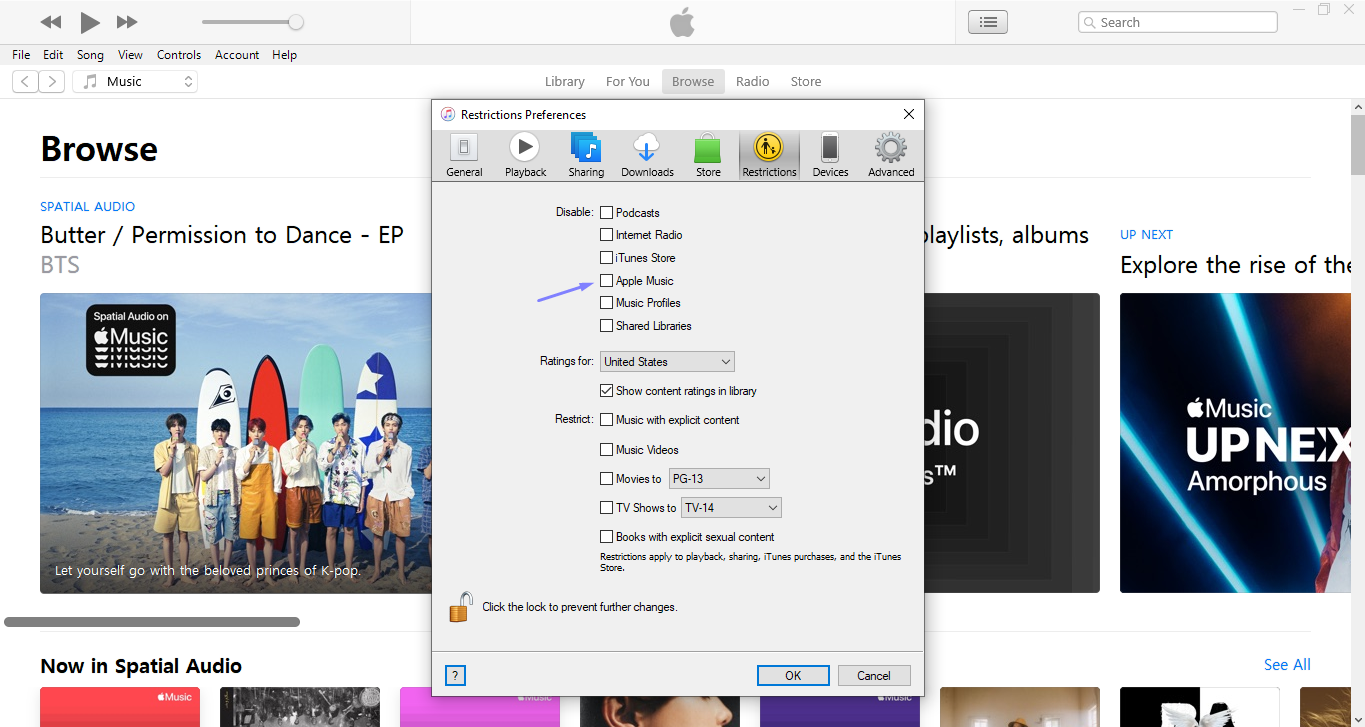Disable Internet Radio checkbox

pos(606,235)
